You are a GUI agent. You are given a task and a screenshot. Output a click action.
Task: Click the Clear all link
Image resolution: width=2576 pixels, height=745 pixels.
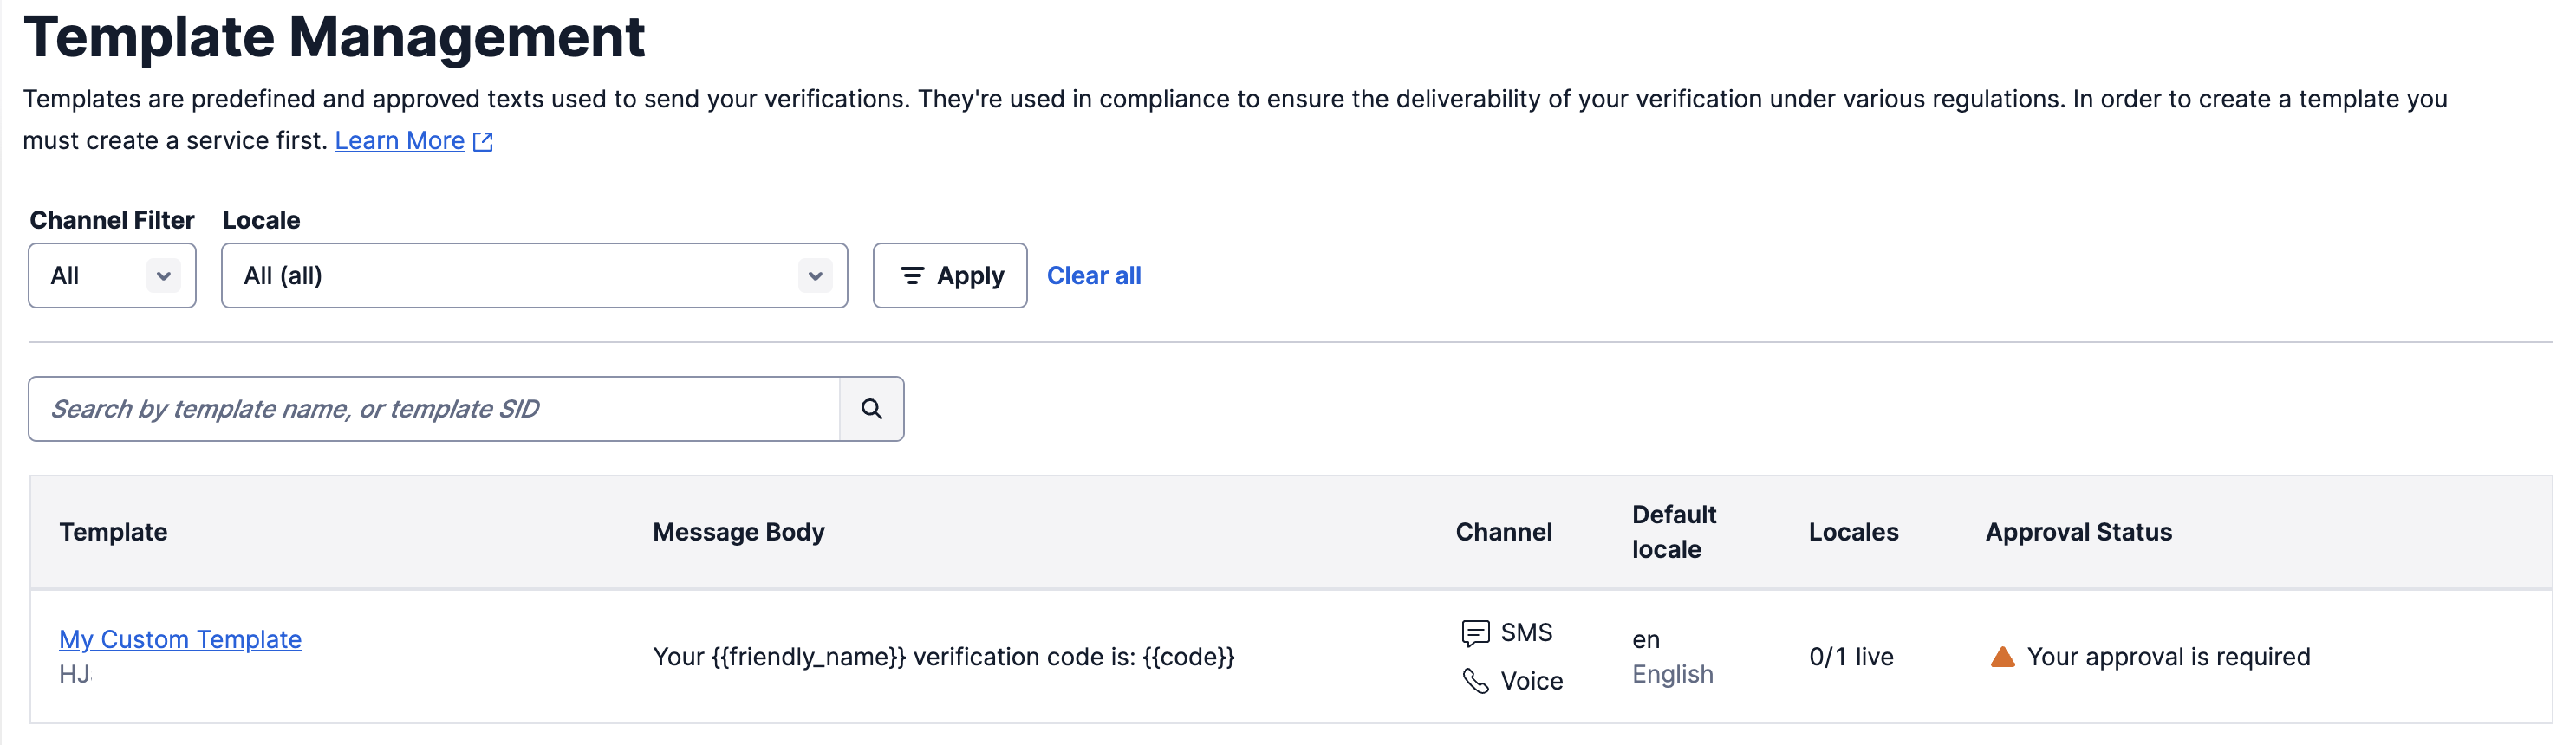(x=1093, y=276)
